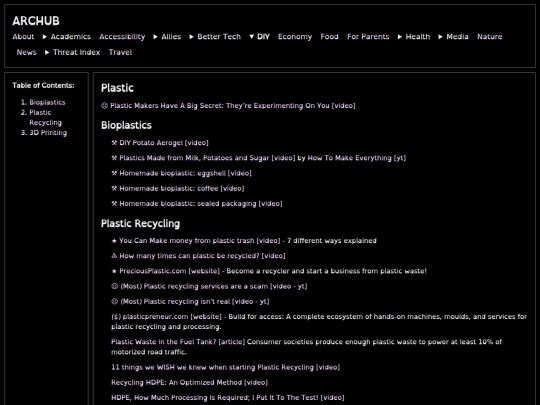
Task: Click recycle icon beside How many times
Action: coord(114,256)
